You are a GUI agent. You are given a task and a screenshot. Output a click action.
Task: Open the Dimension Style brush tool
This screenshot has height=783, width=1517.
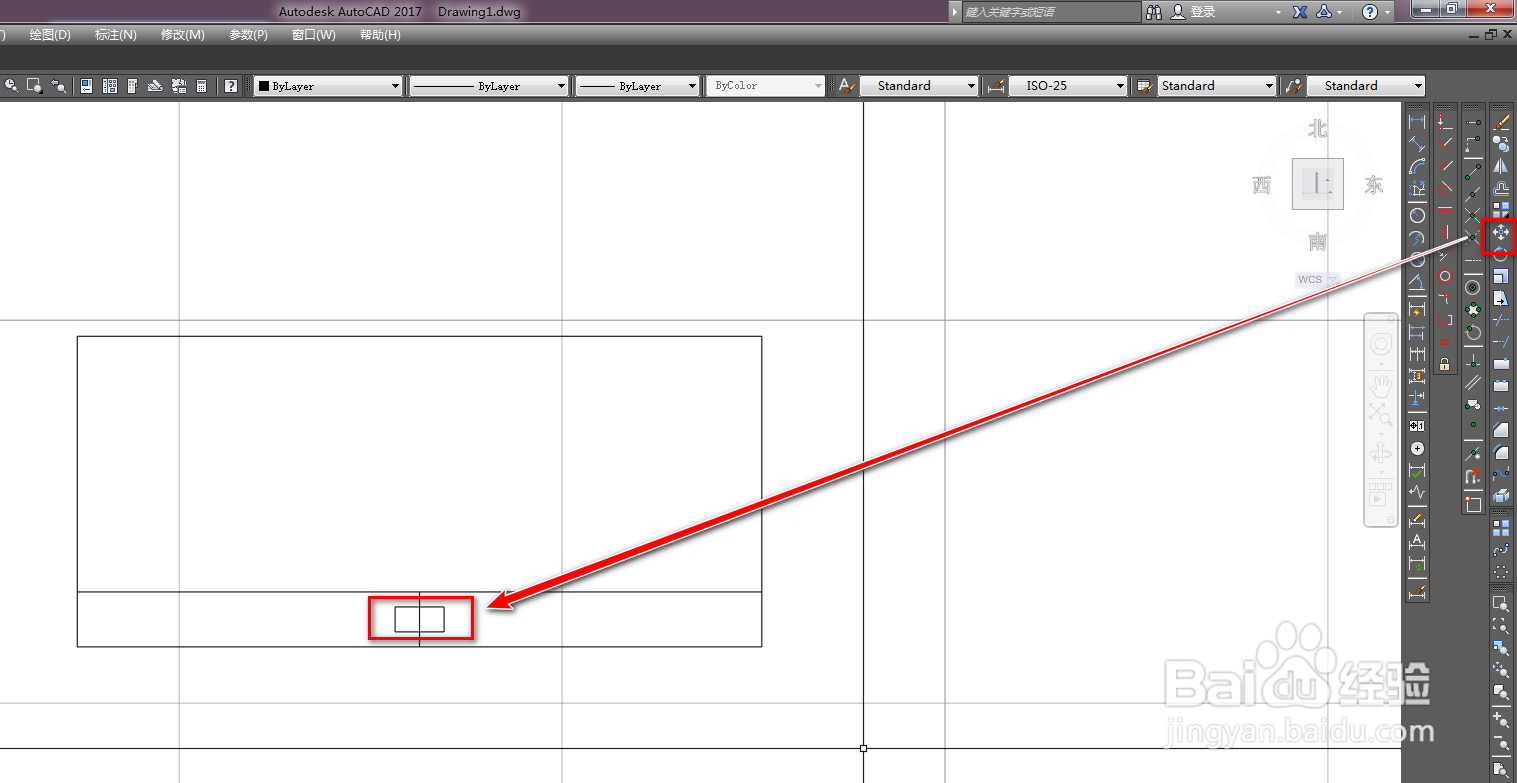click(1417, 591)
